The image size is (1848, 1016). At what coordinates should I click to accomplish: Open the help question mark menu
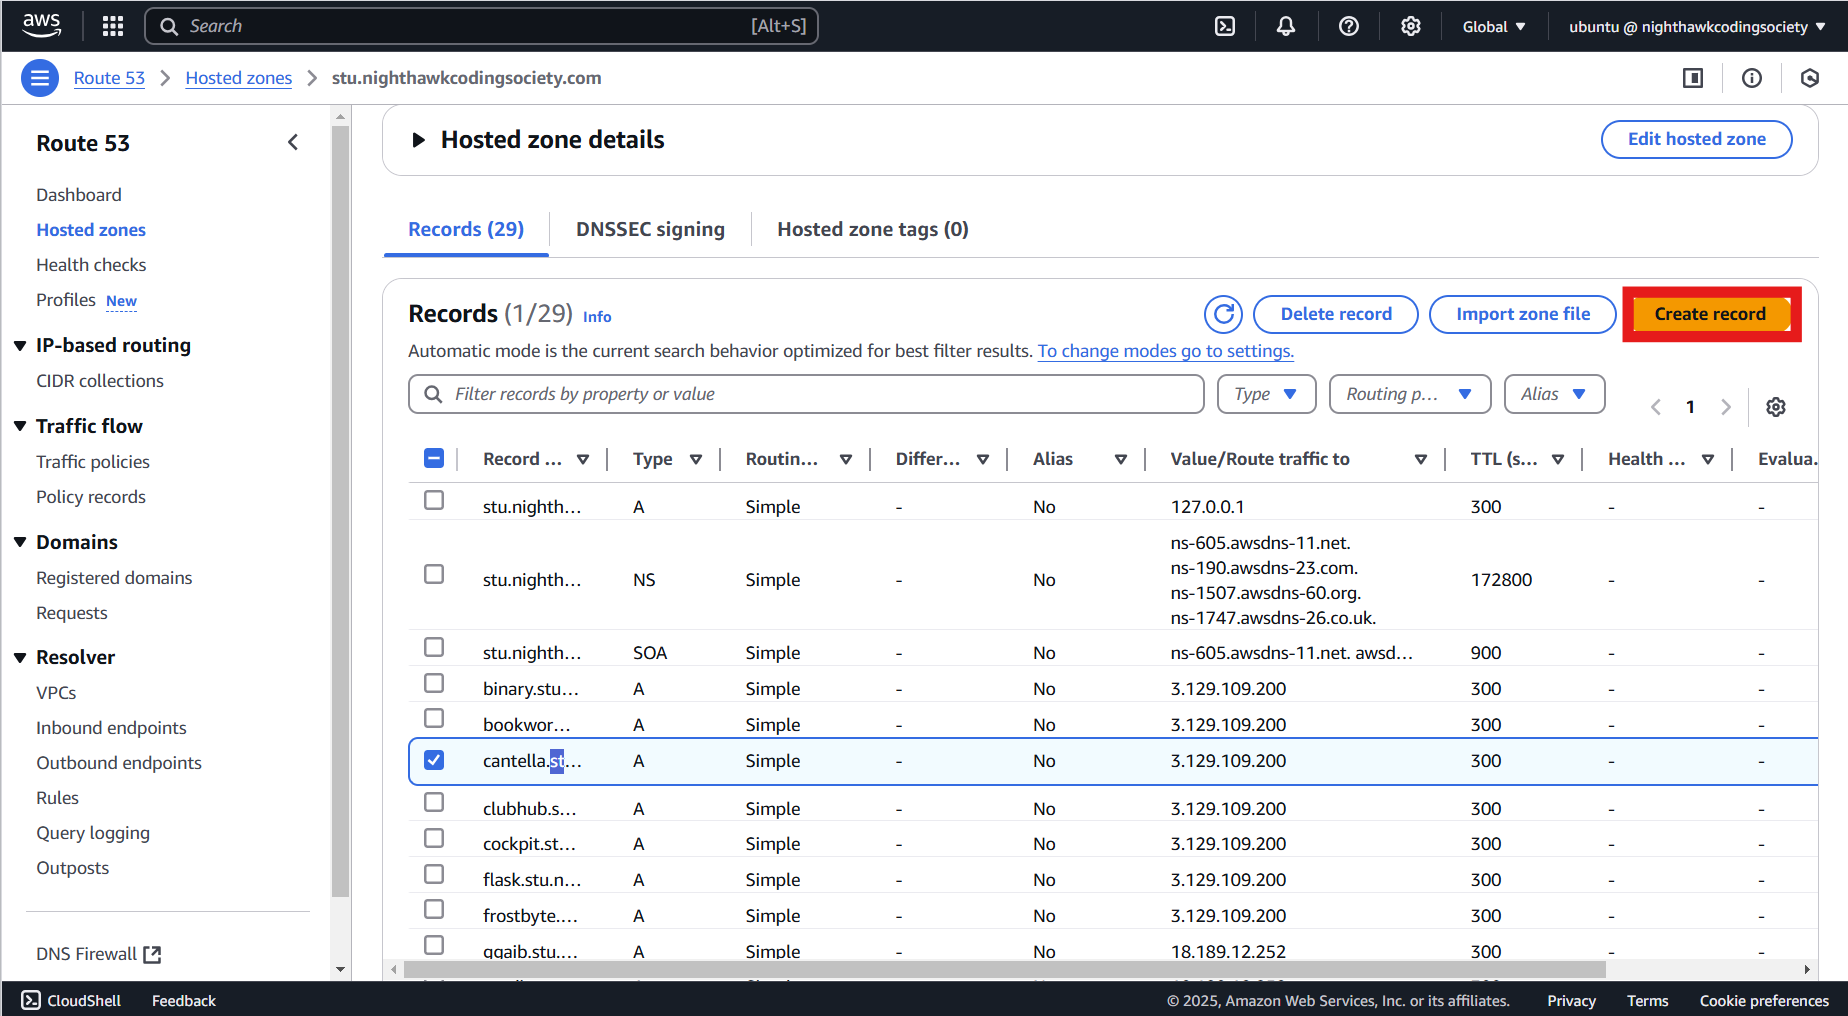coord(1349,26)
